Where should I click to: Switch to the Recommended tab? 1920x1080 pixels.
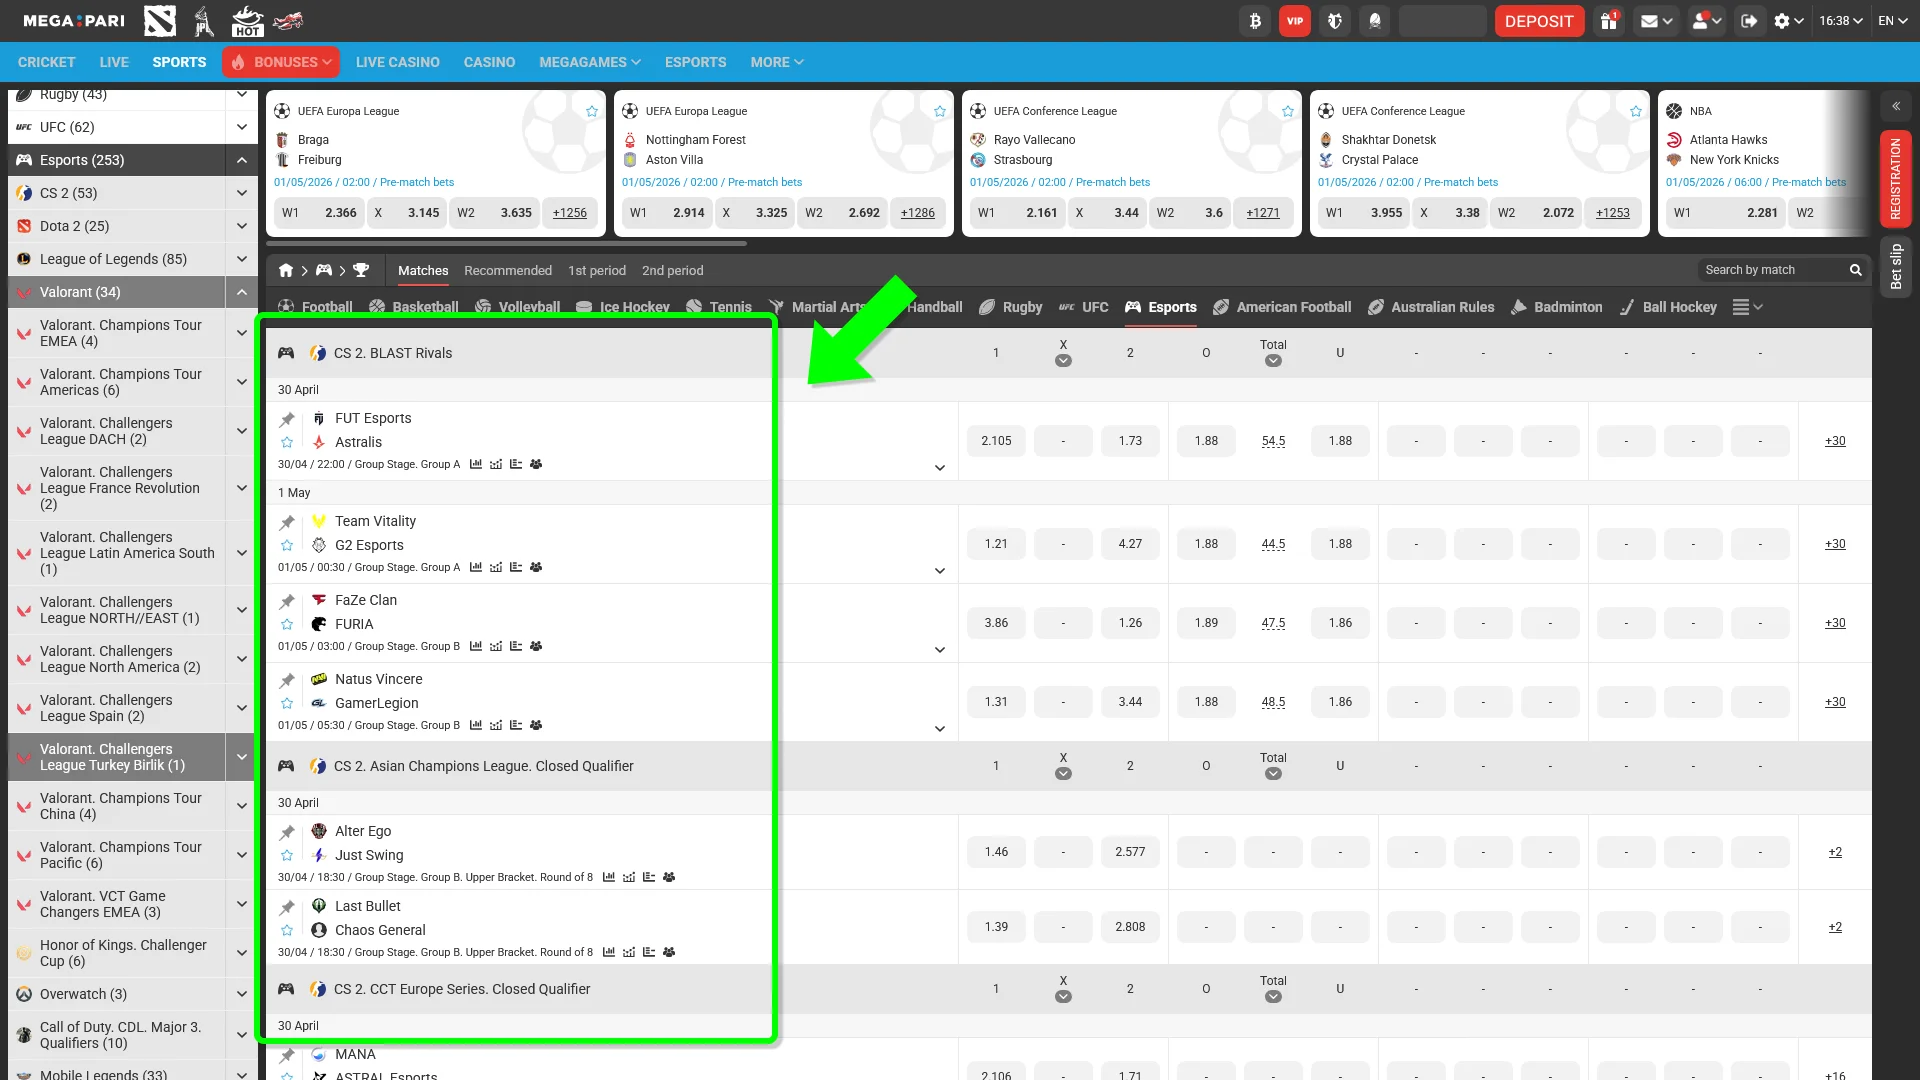pyautogui.click(x=508, y=270)
